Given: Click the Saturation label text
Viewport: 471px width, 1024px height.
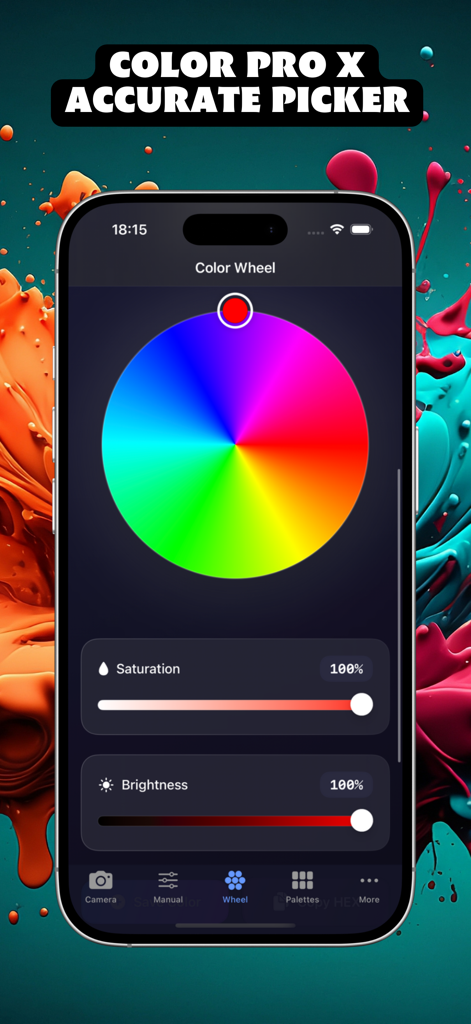Looking at the screenshot, I should (x=148, y=669).
